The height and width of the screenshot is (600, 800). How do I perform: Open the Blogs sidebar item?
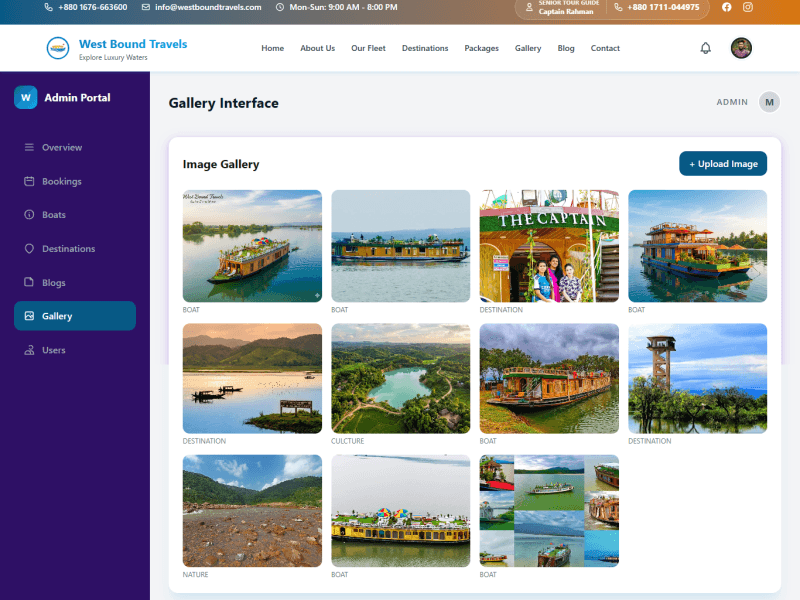click(54, 283)
